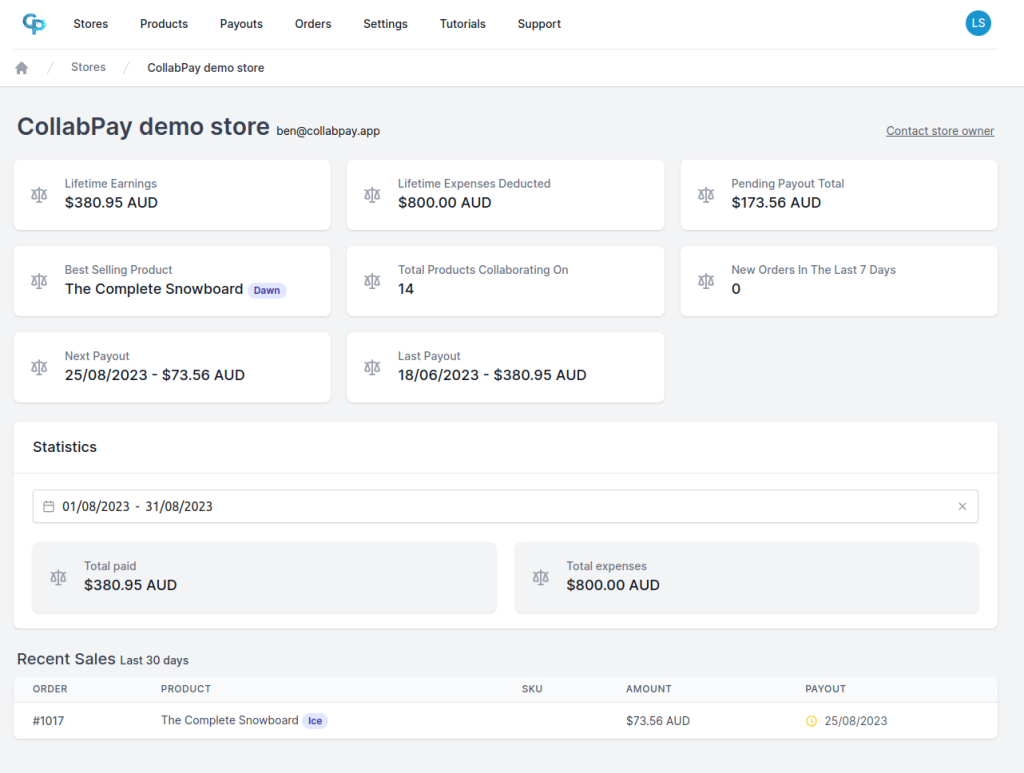The width and height of the screenshot is (1024, 773).
Task: Click the Contact store owner link
Action: pos(939,131)
